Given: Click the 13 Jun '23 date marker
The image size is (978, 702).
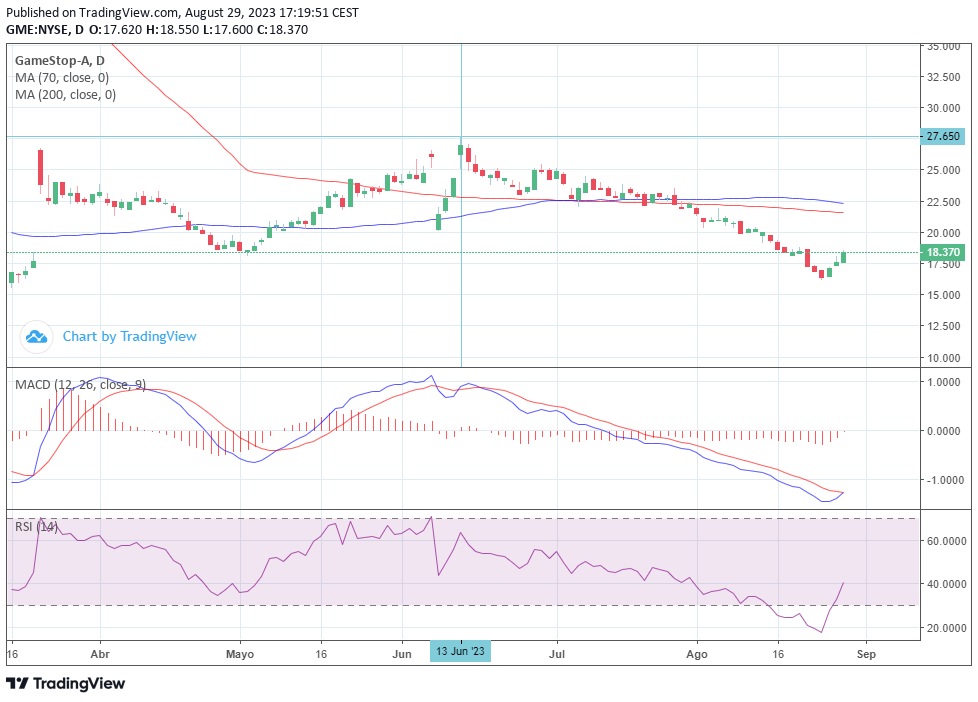Looking at the screenshot, I should click(460, 651).
